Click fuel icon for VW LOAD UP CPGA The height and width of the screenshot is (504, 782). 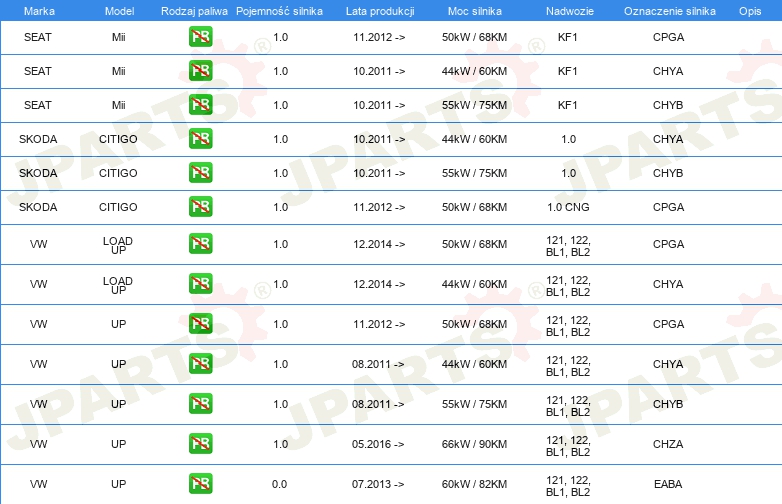coord(200,244)
